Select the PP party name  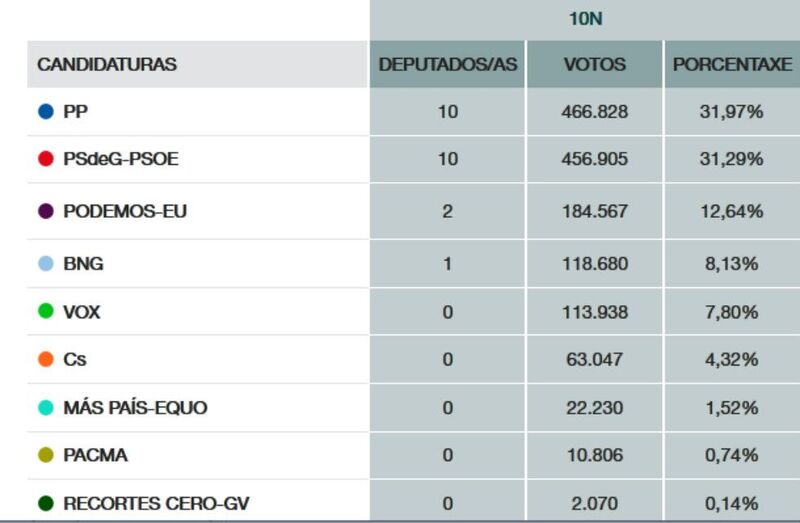[75, 112]
